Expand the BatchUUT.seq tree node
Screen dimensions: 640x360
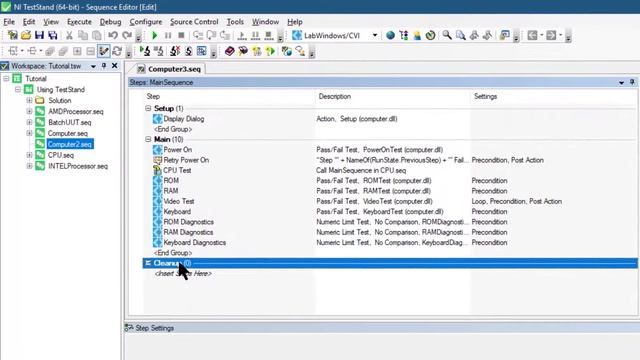(29, 122)
